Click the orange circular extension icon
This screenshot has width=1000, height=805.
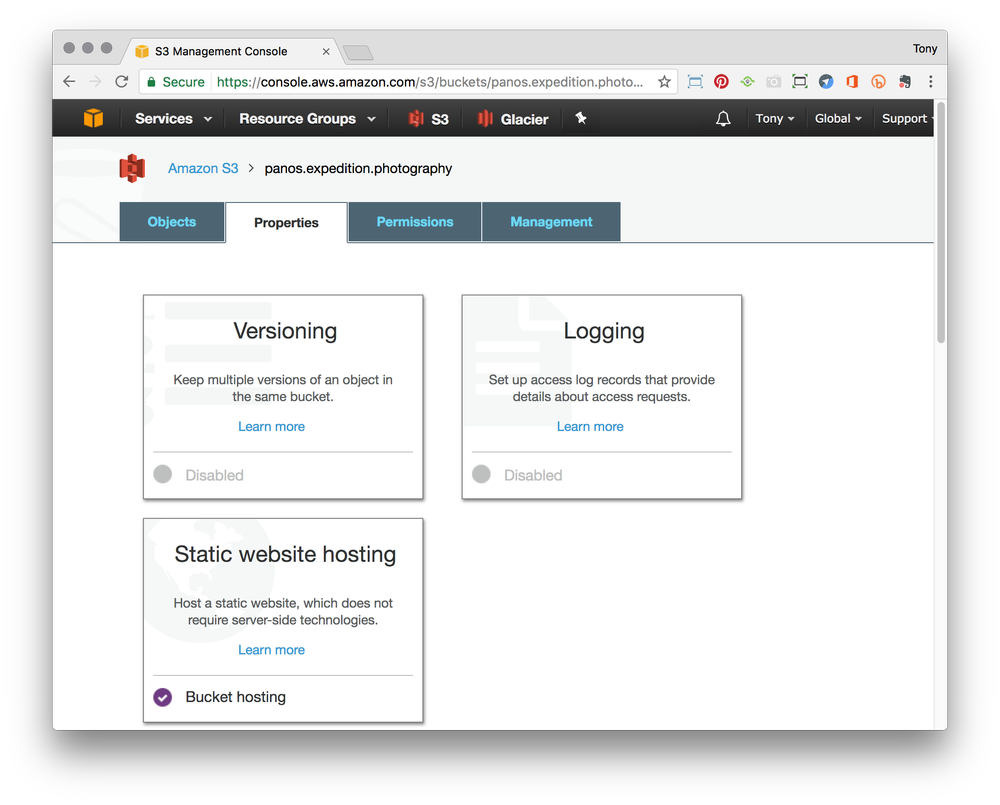click(878, 82)
